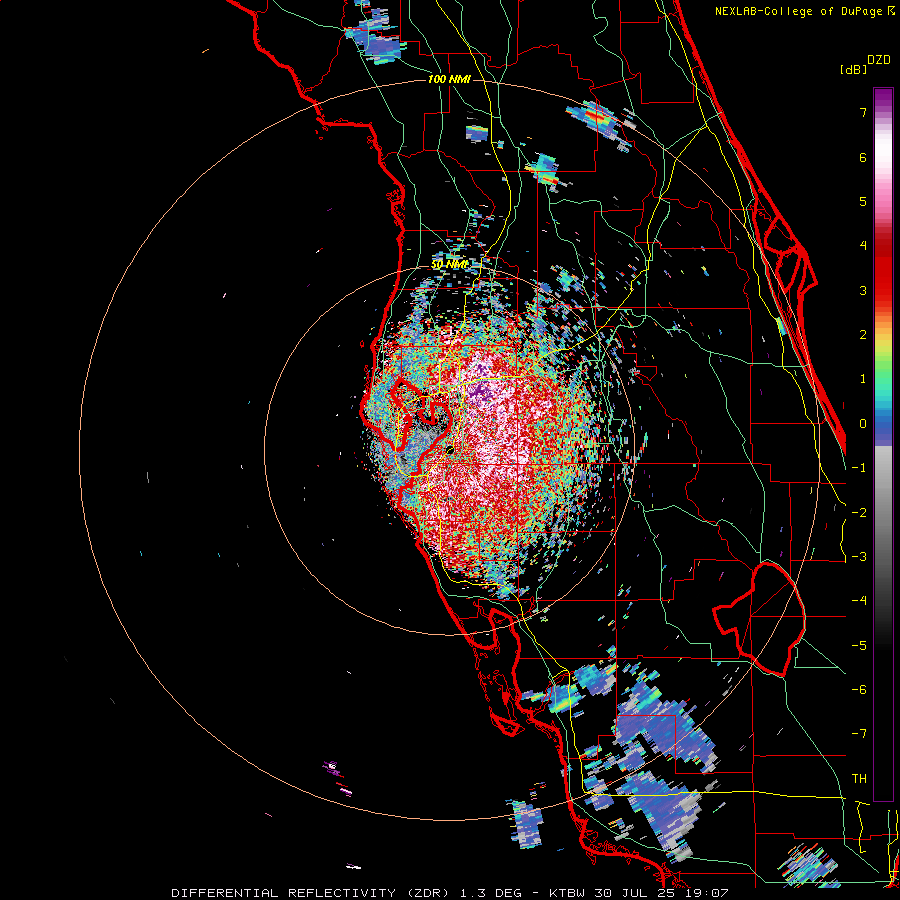The width and height of the screenshot is (900, 900).
Task: Click the DZD legend heading
Action: 879,60
